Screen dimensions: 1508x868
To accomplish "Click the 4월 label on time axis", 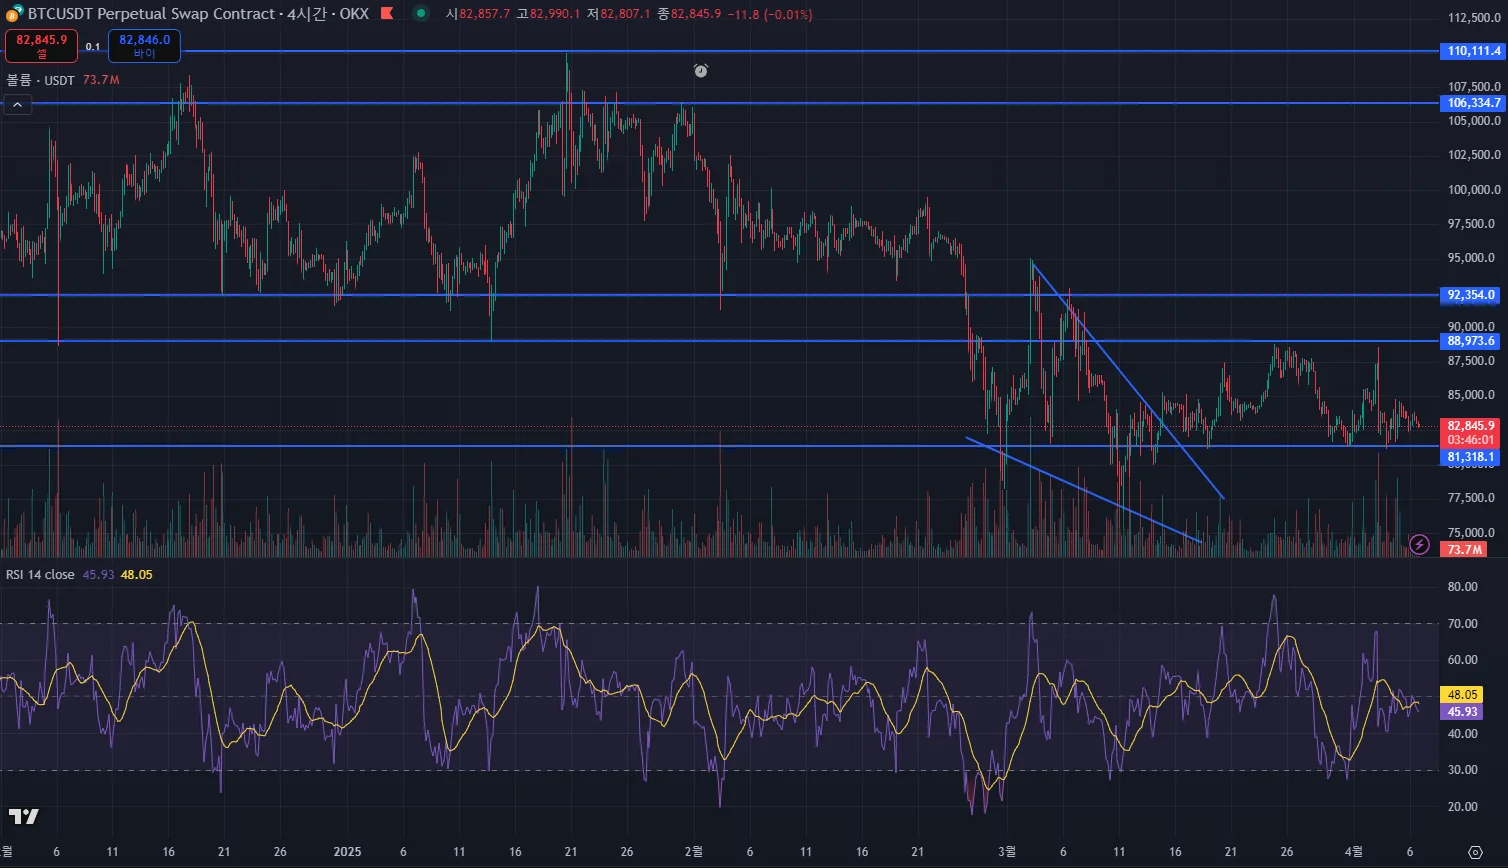I will pyautogui.click(x=1353, y=852).
